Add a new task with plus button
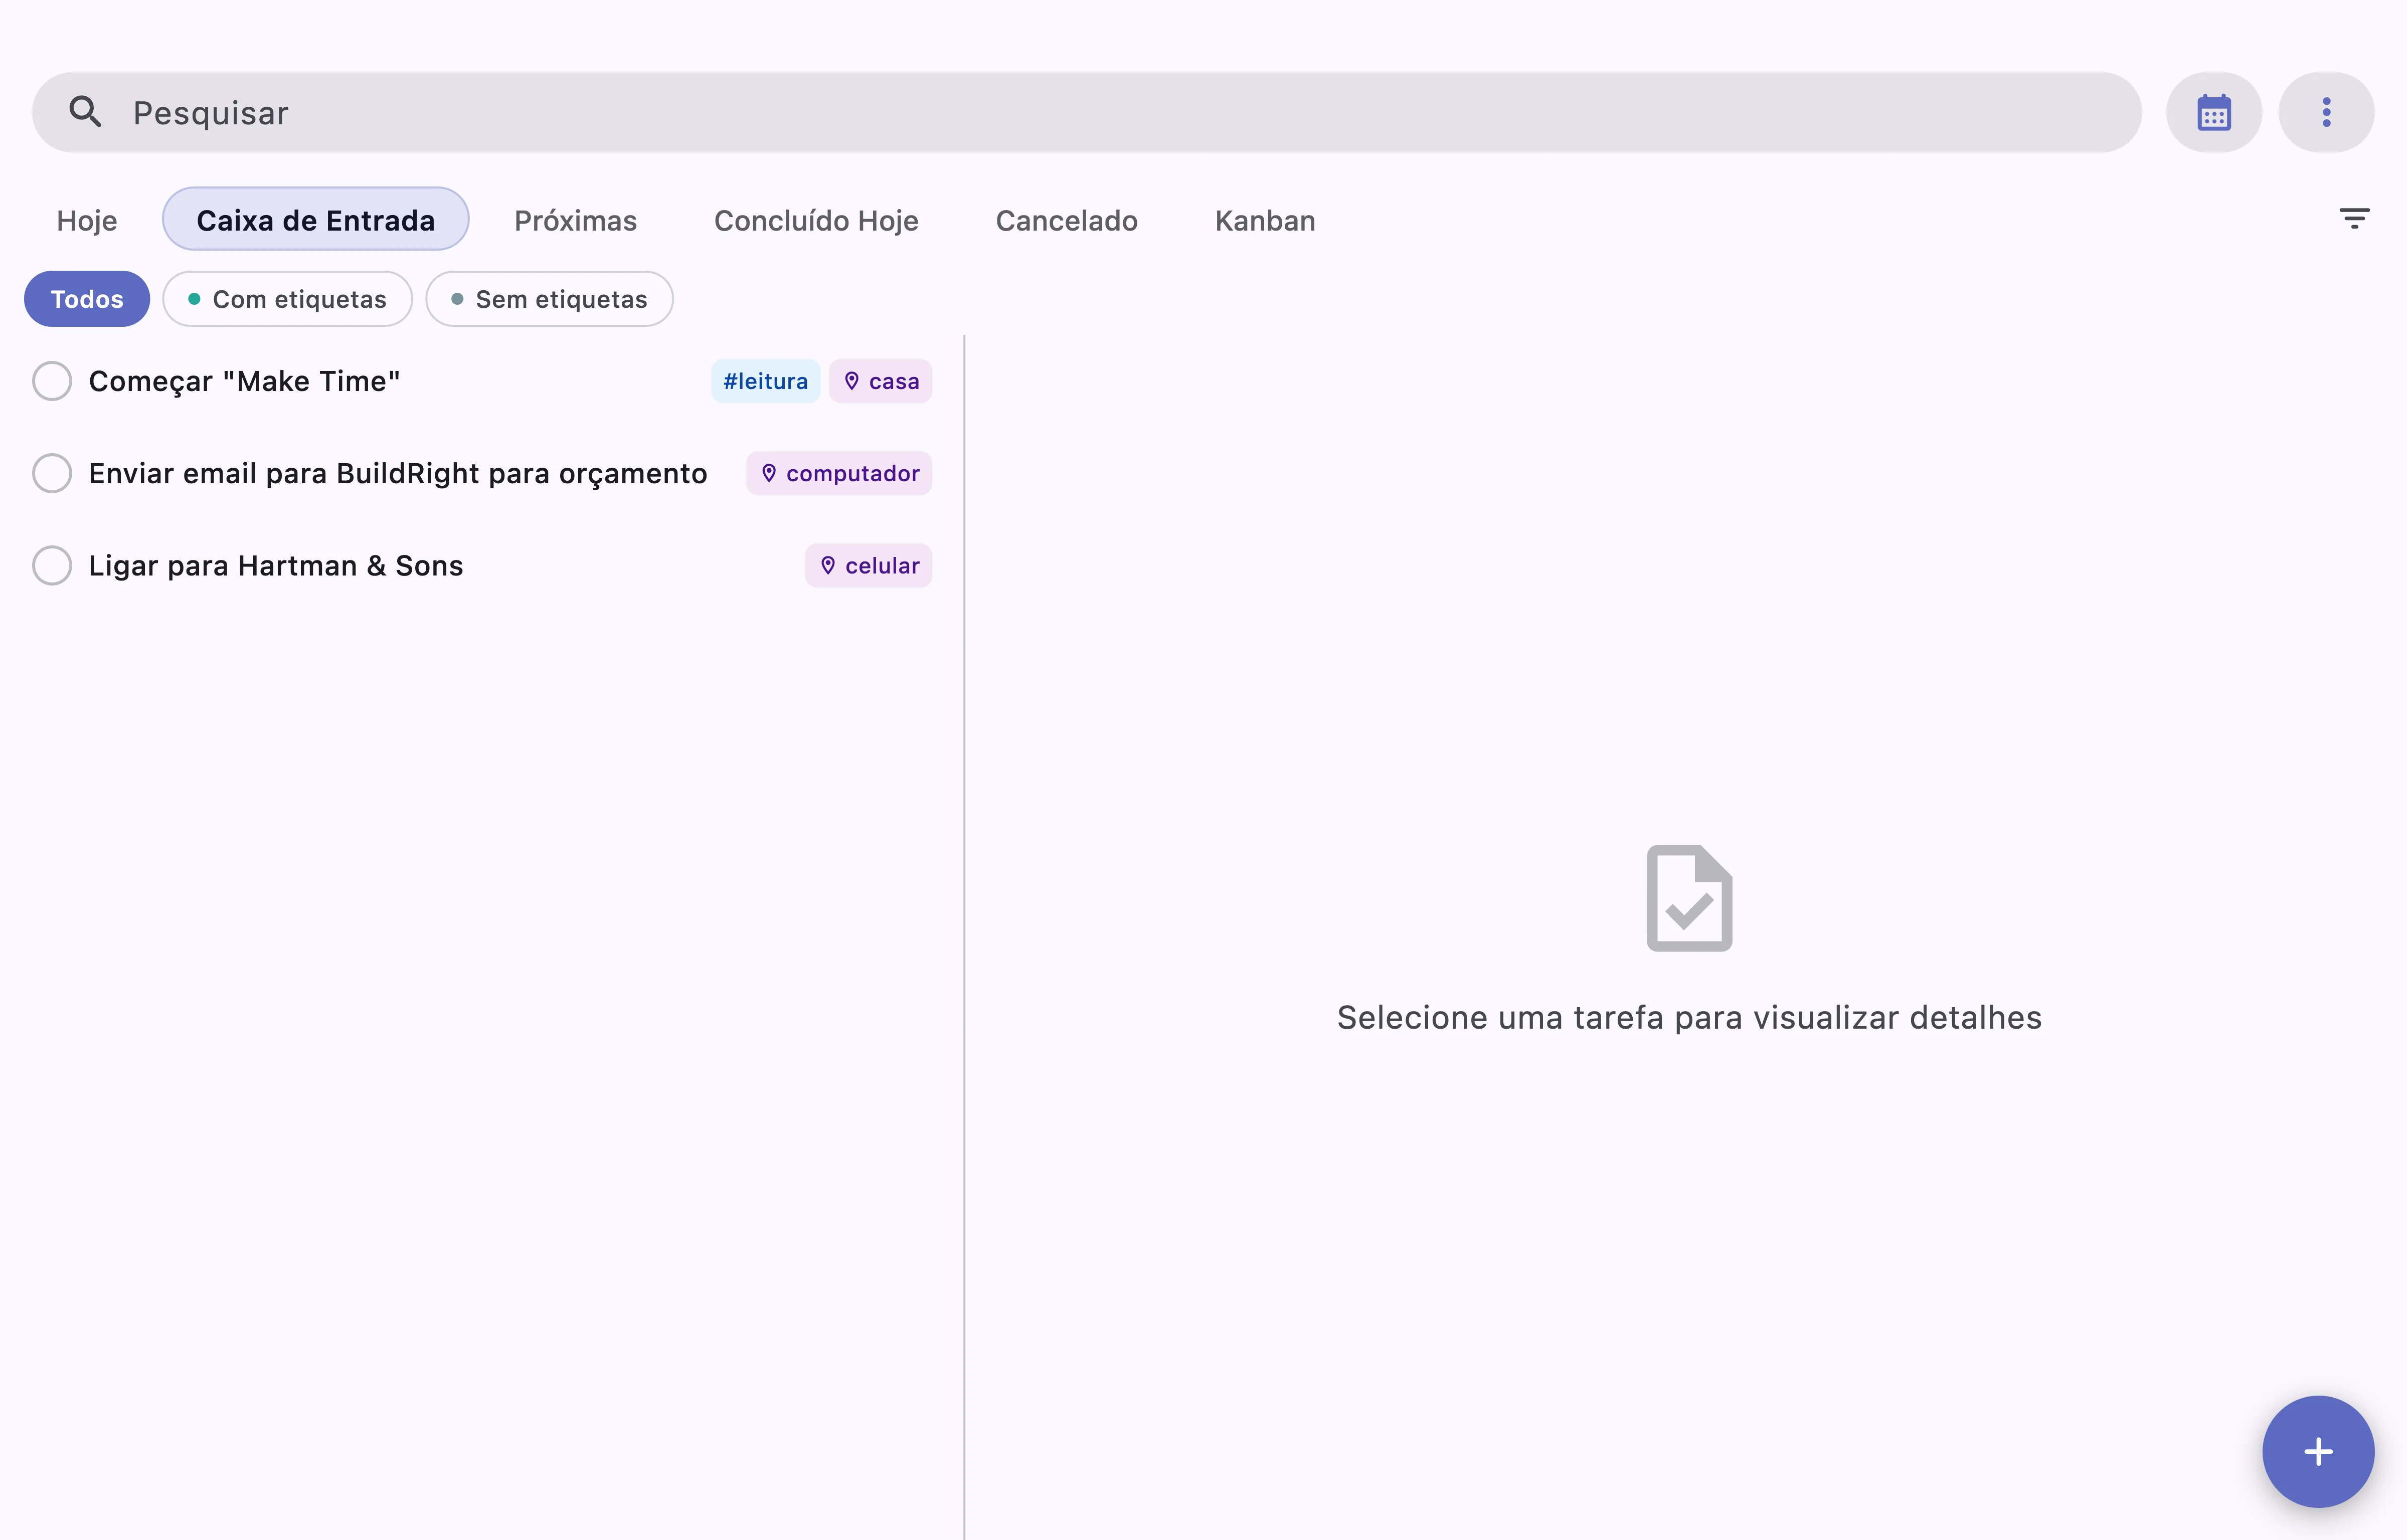2407x1540 pixels. (2318, 1451)
